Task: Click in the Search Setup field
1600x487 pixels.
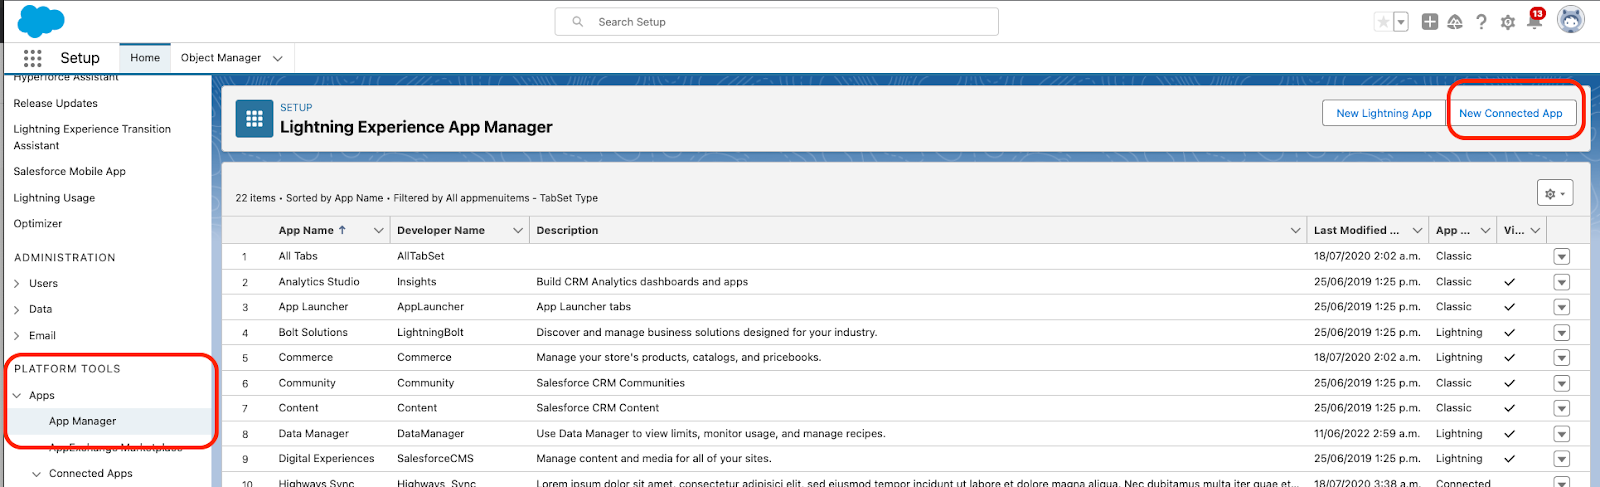Action: (776, 22)
